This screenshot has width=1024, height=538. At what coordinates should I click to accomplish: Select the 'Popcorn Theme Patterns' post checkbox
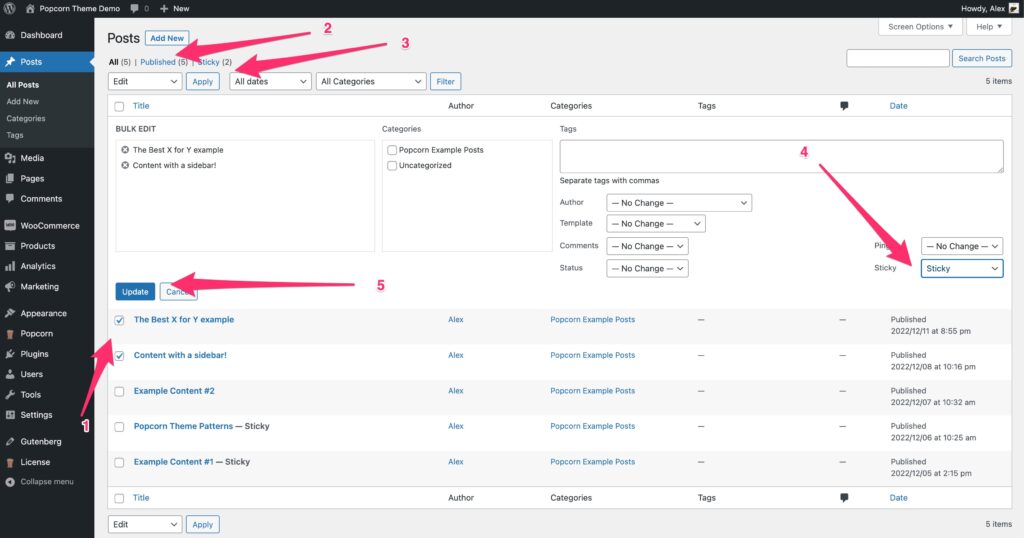pos(119,427)
